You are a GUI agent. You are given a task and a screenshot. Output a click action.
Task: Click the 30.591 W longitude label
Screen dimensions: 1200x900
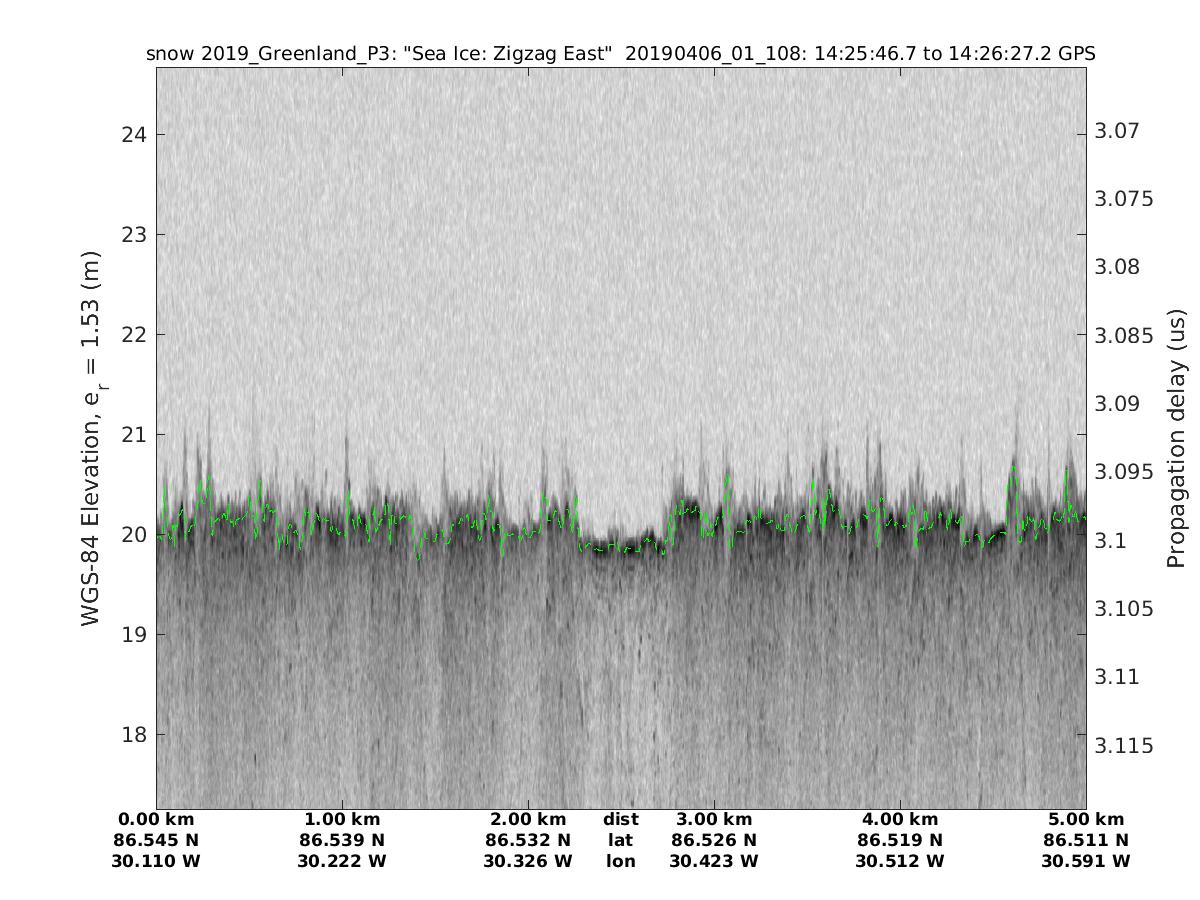[x=1085, y=861]
